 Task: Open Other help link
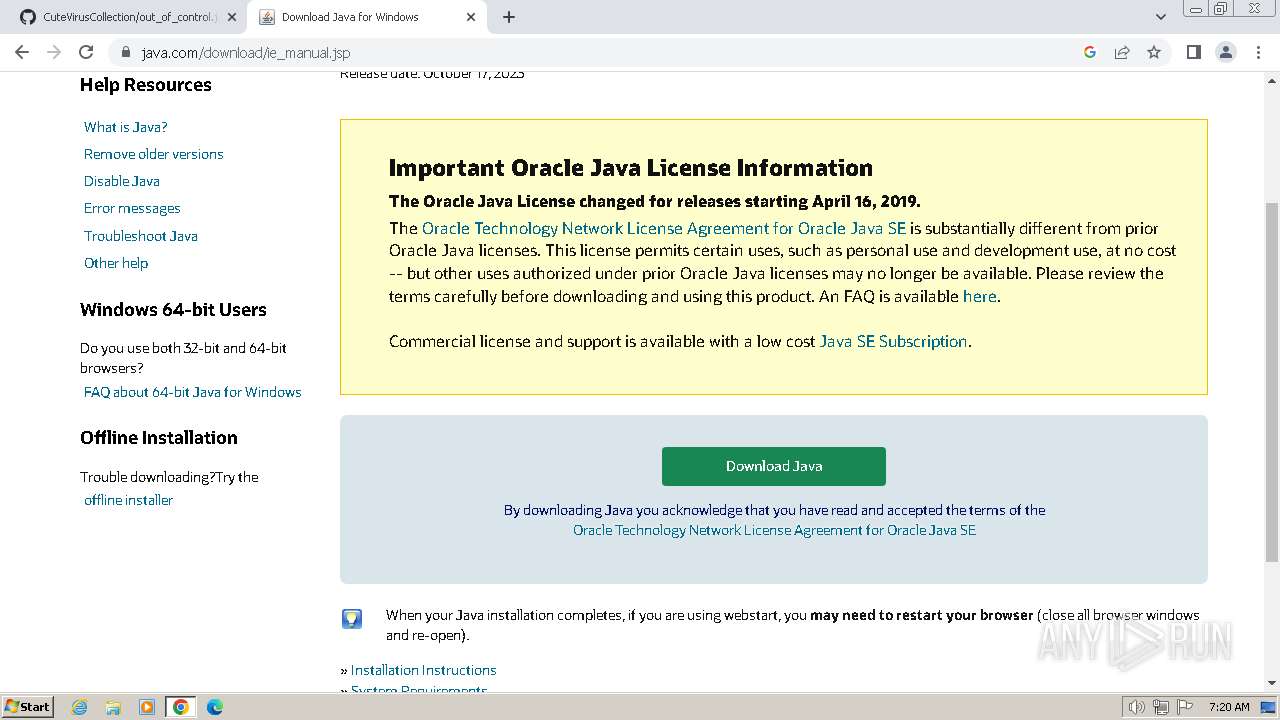point(116,263)
